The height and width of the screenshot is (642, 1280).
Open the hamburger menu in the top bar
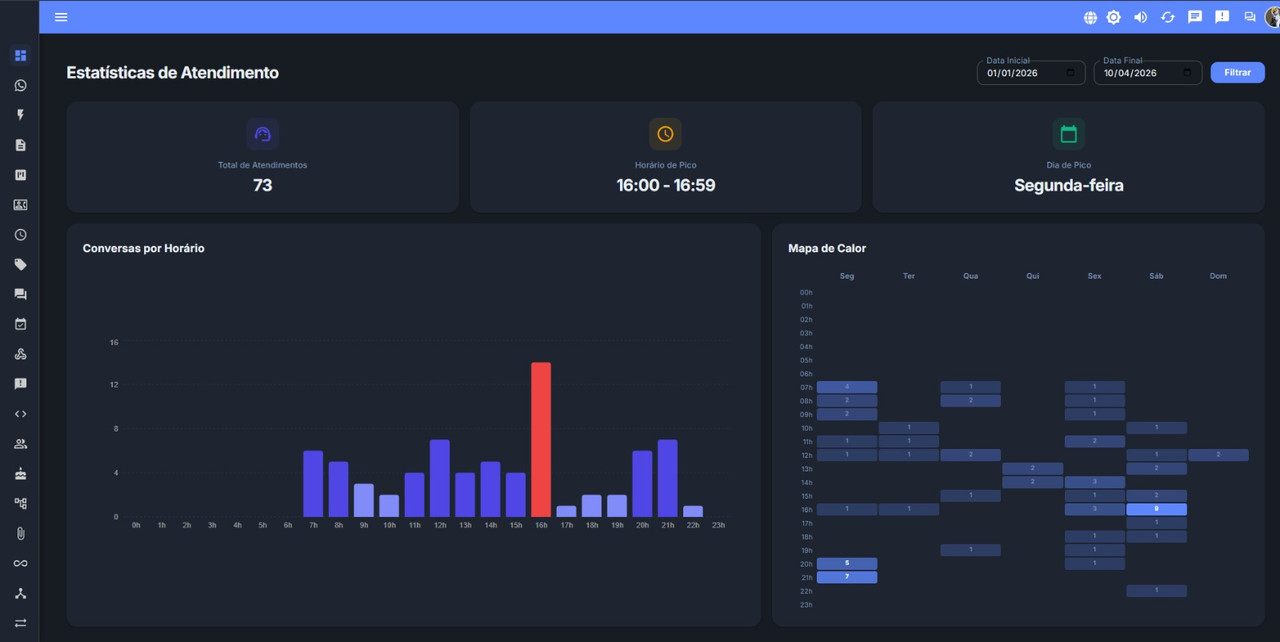[61, 17]
